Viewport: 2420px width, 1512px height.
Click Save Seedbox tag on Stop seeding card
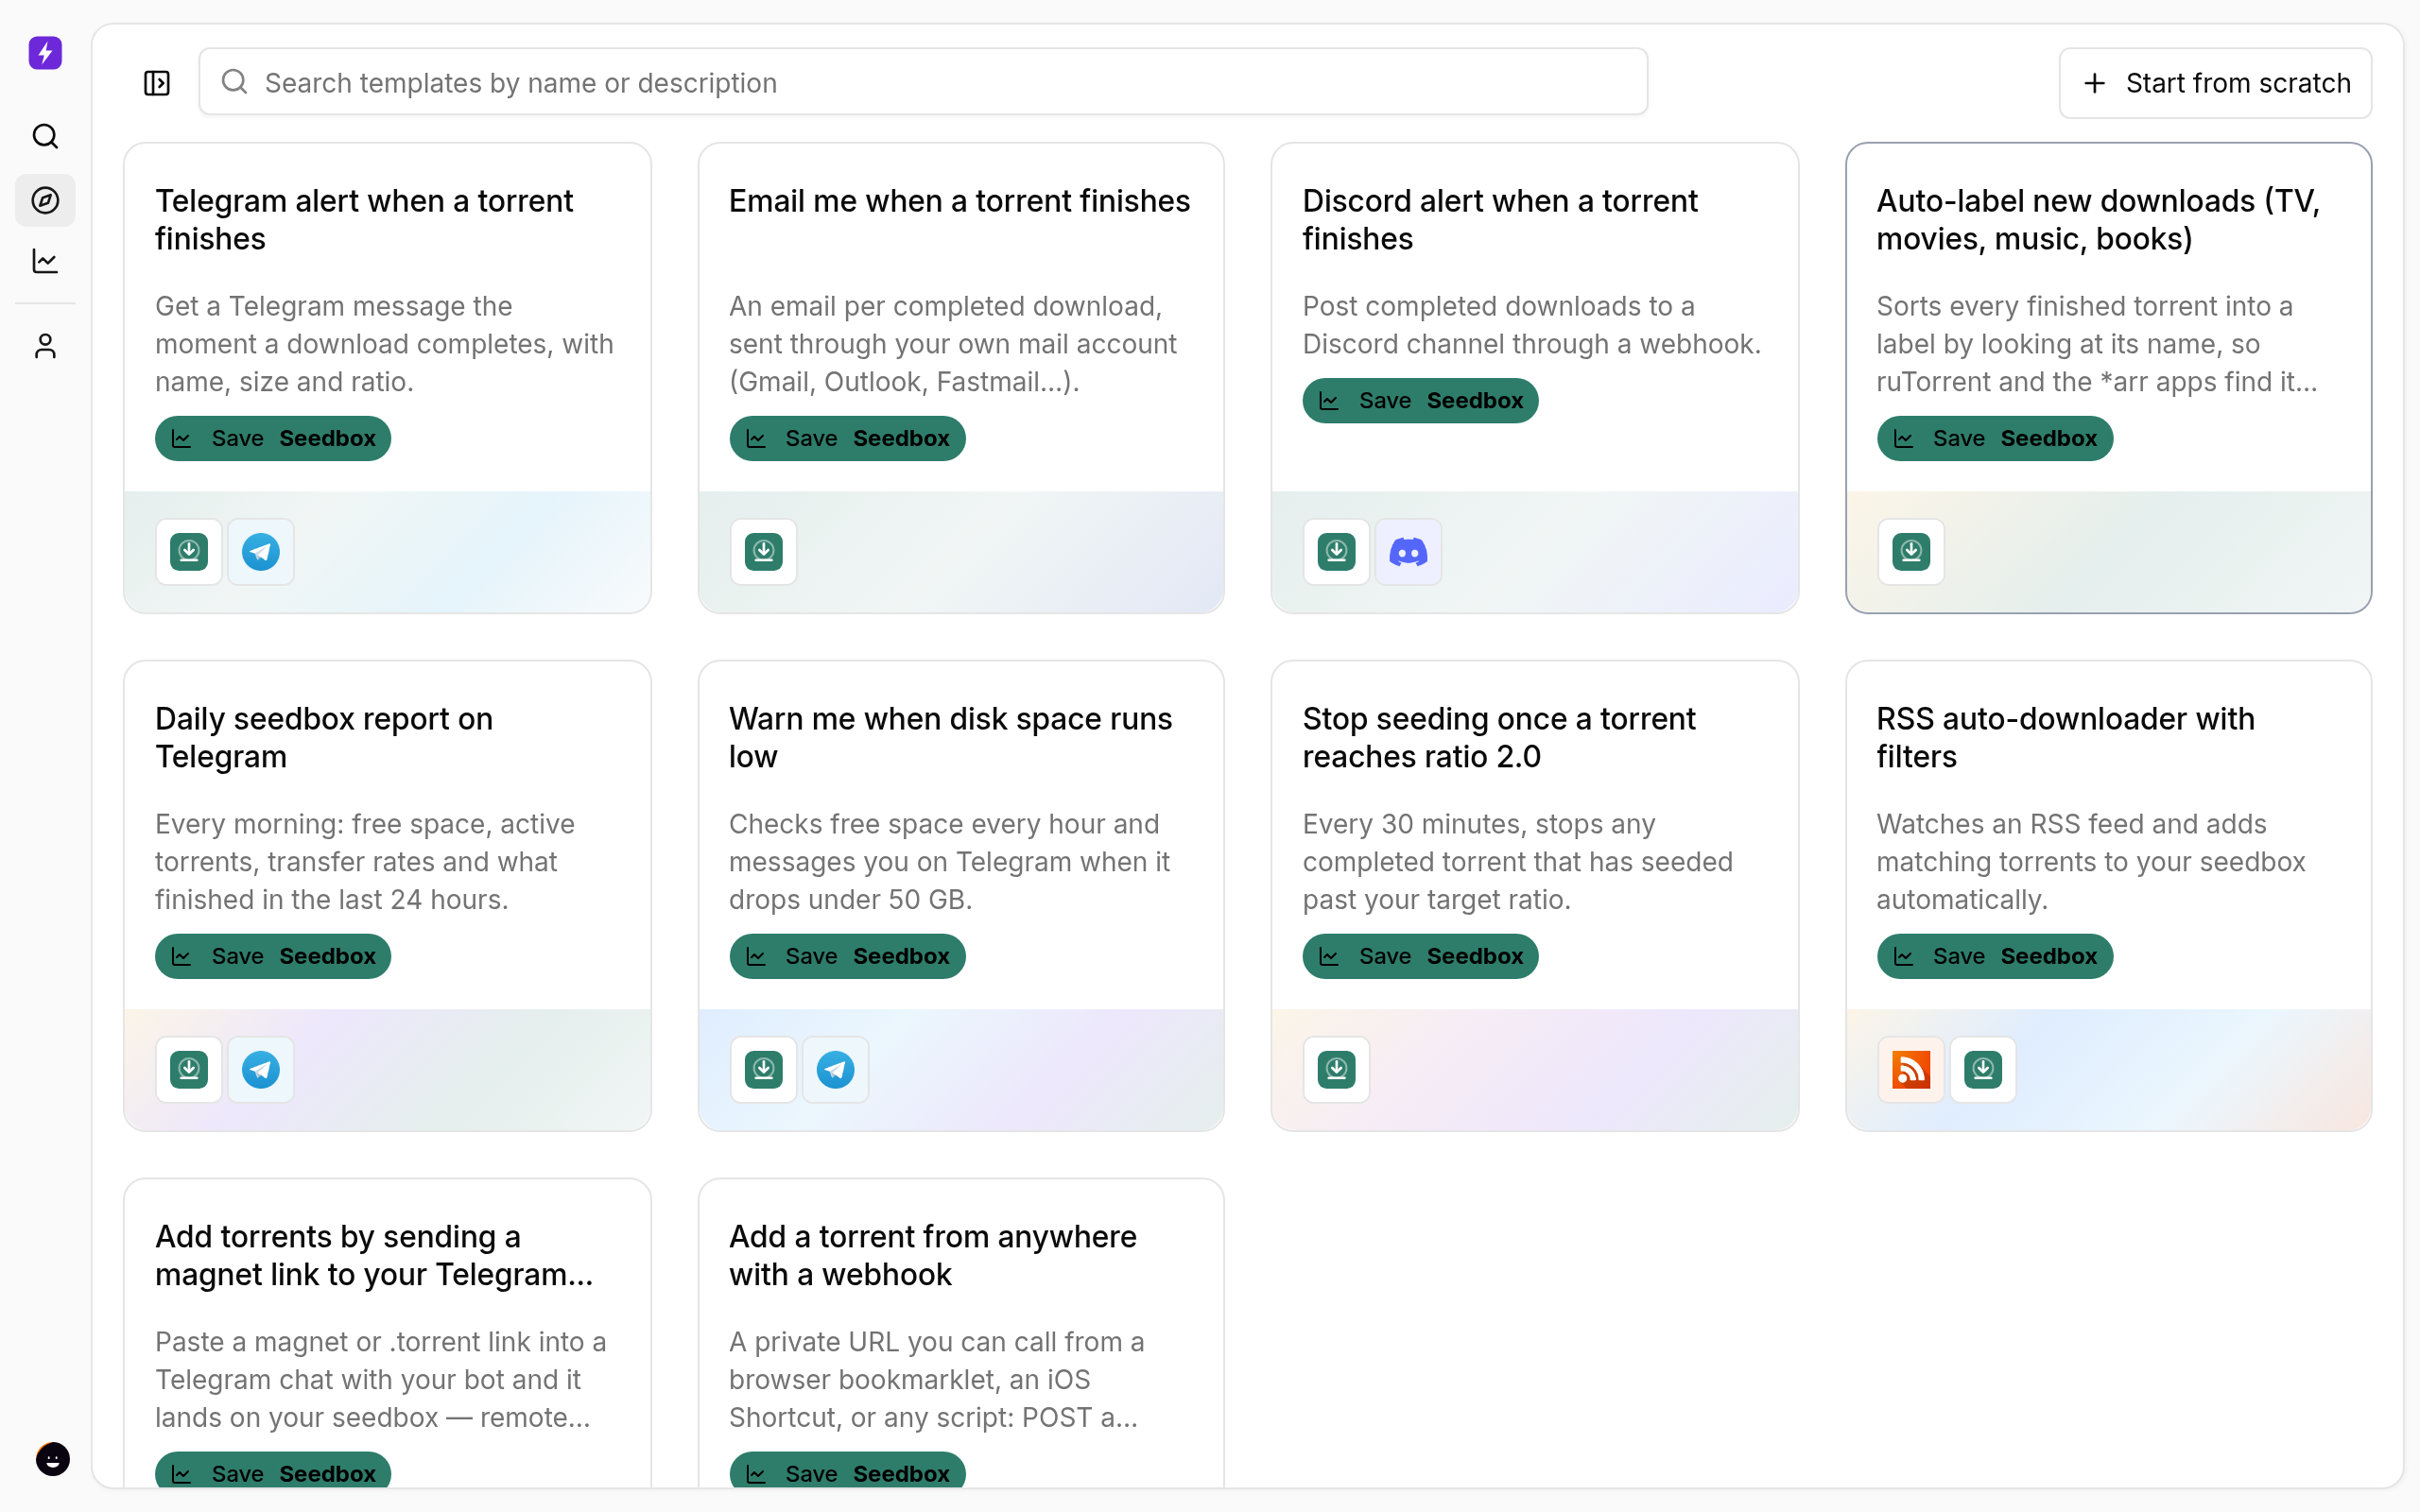1420,956
